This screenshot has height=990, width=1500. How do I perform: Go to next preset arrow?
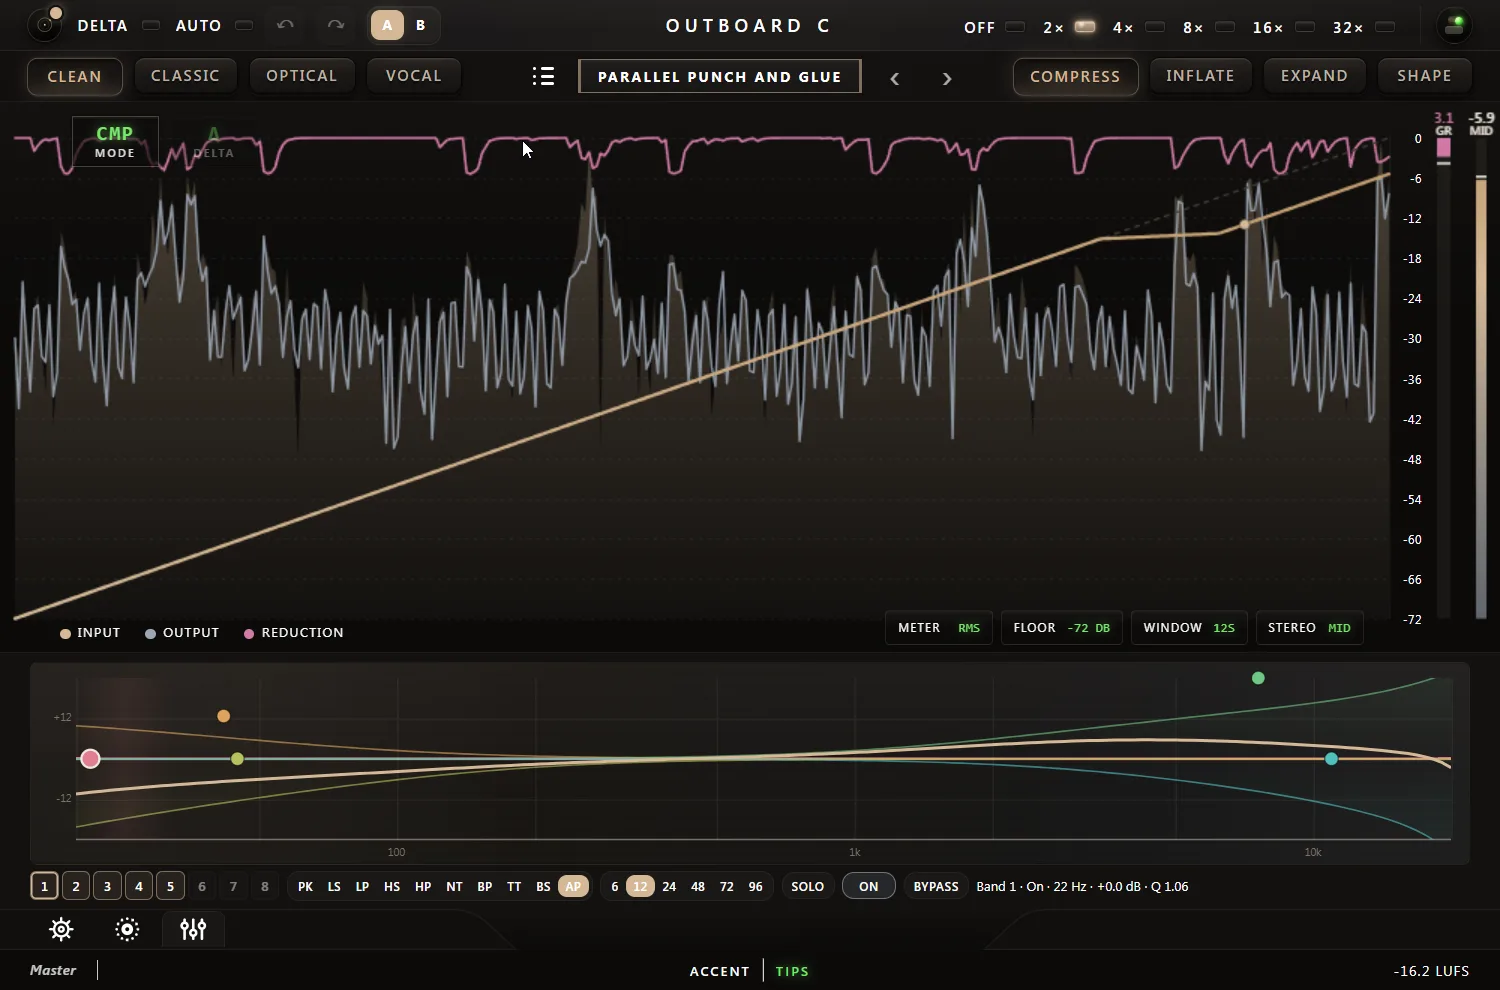point(947,78)
